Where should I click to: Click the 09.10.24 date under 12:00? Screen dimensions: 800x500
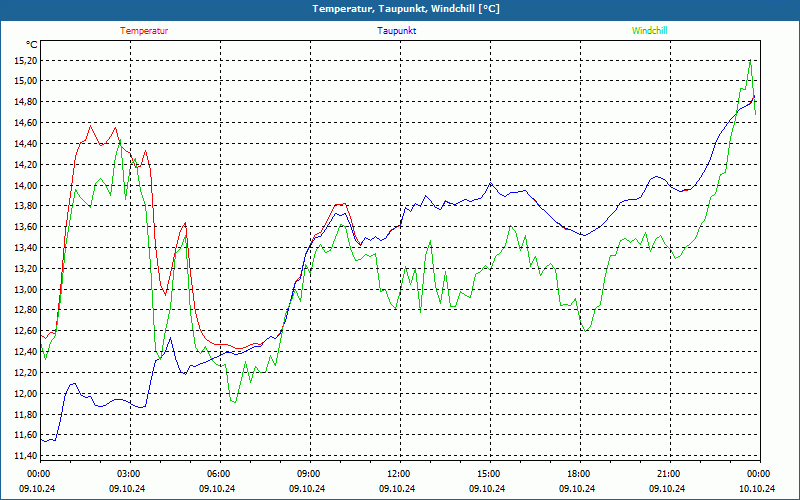pyautogui.click(x=397, y=488)
